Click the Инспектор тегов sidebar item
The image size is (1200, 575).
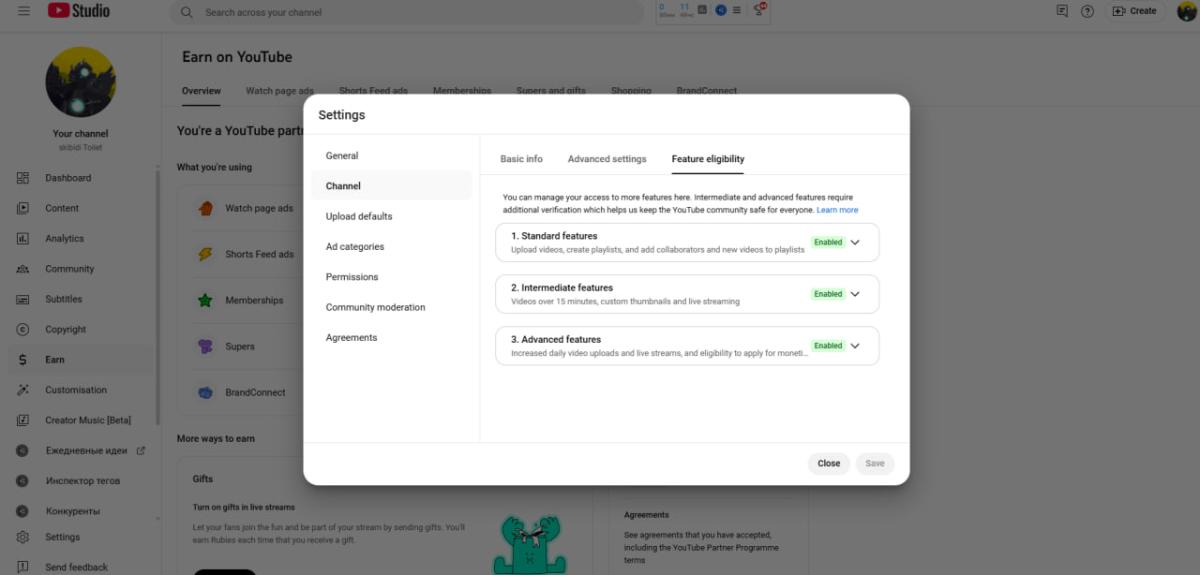click(82, 481)
